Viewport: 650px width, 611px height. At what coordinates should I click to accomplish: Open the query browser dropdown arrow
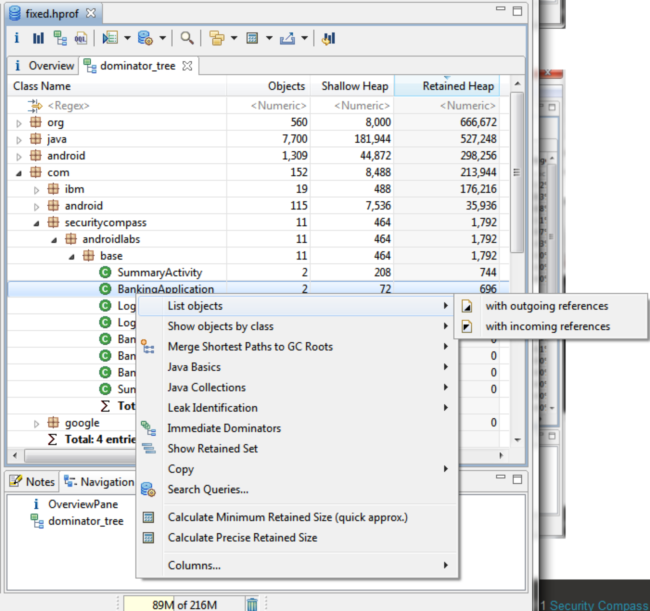click(x=162, y=38)
